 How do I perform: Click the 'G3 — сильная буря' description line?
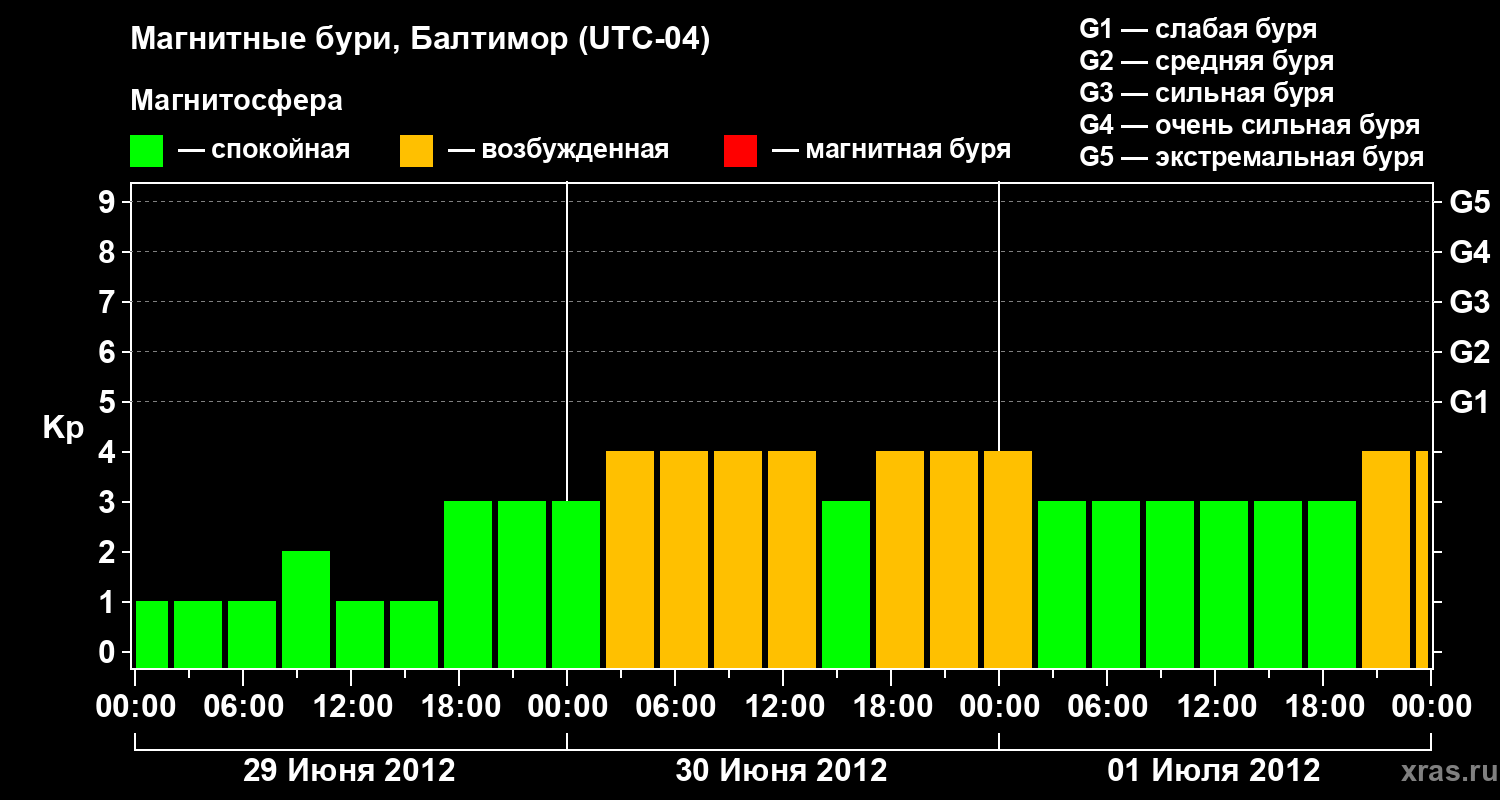(1206, 93)
